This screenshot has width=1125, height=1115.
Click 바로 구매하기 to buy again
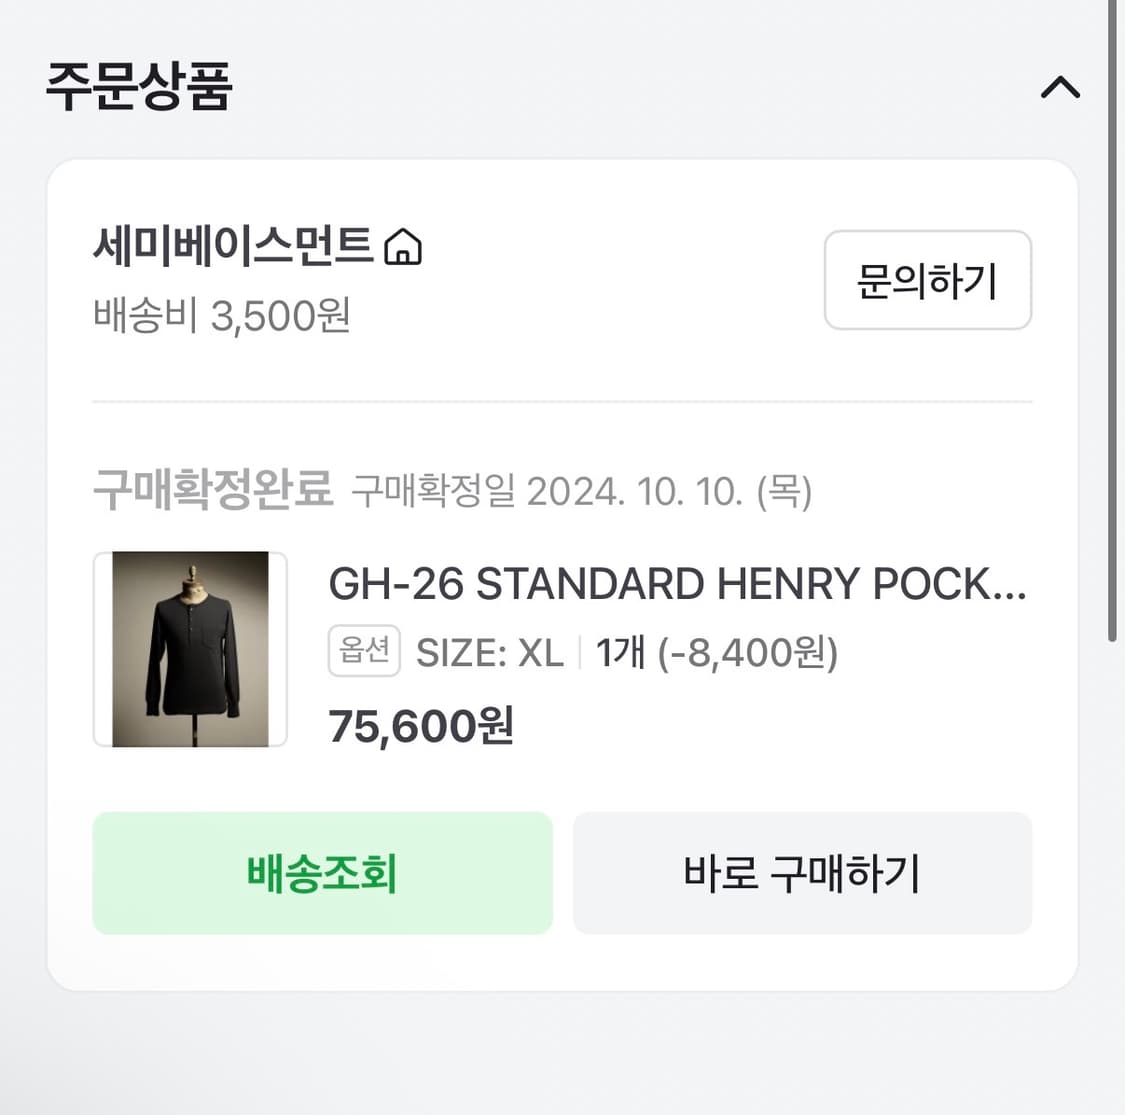click(801, 873)
